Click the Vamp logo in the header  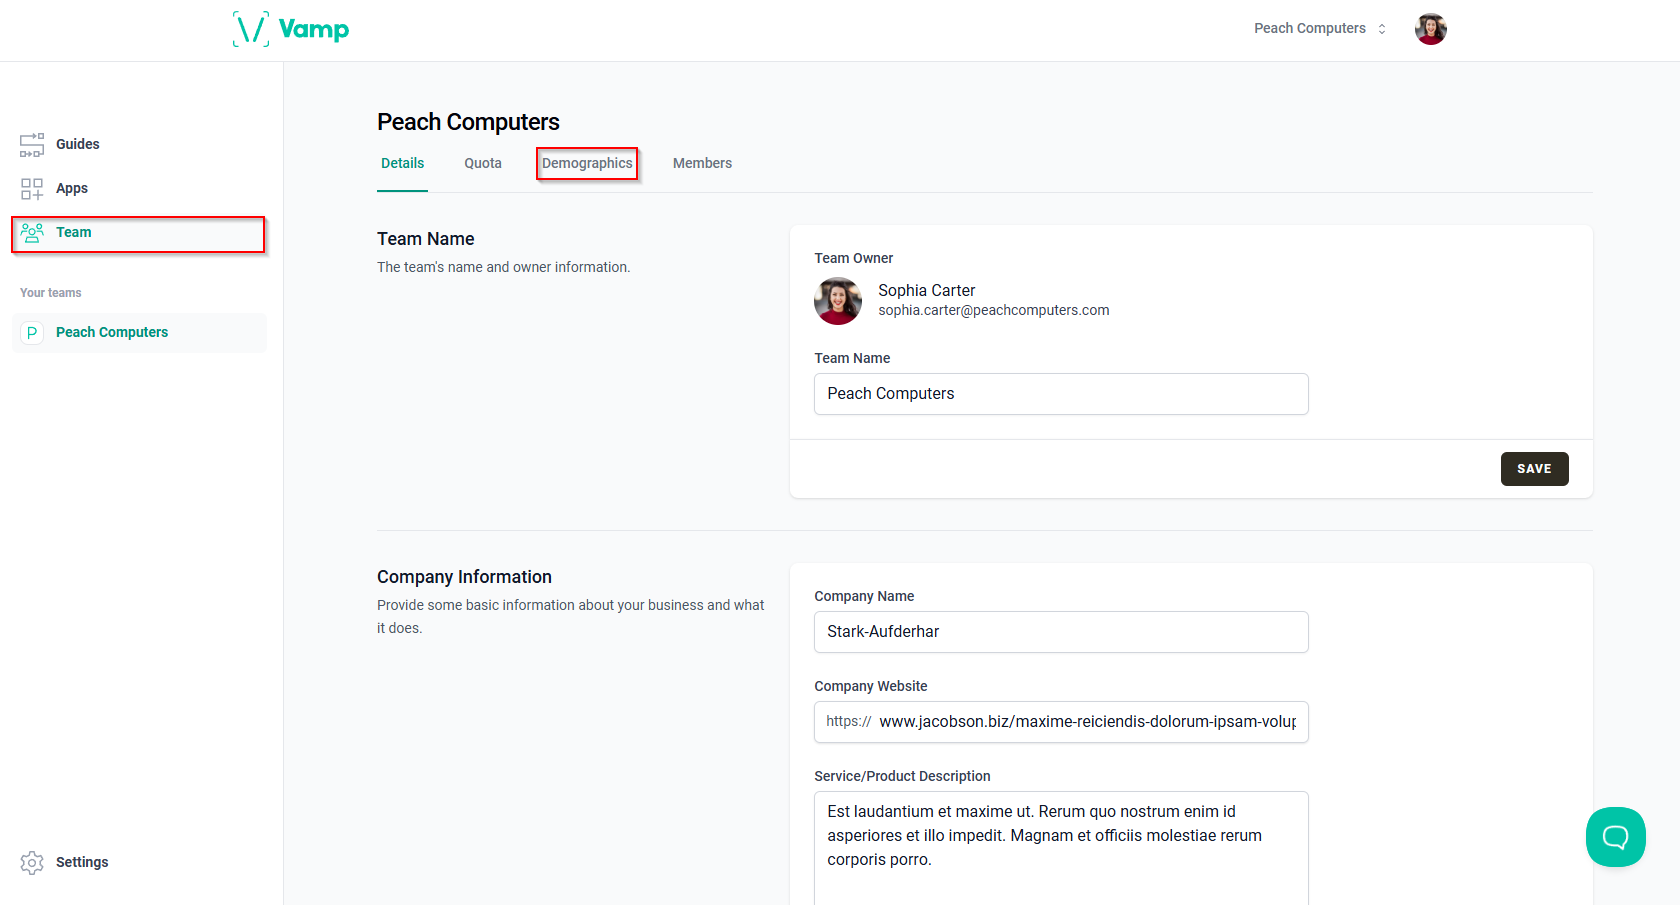pos(290,28)
